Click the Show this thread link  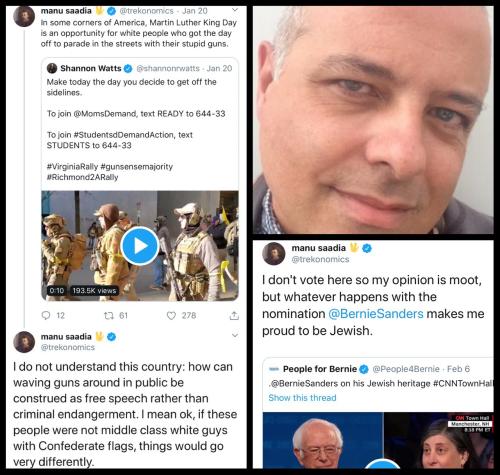pyautogui.click(x=302, y=398)
